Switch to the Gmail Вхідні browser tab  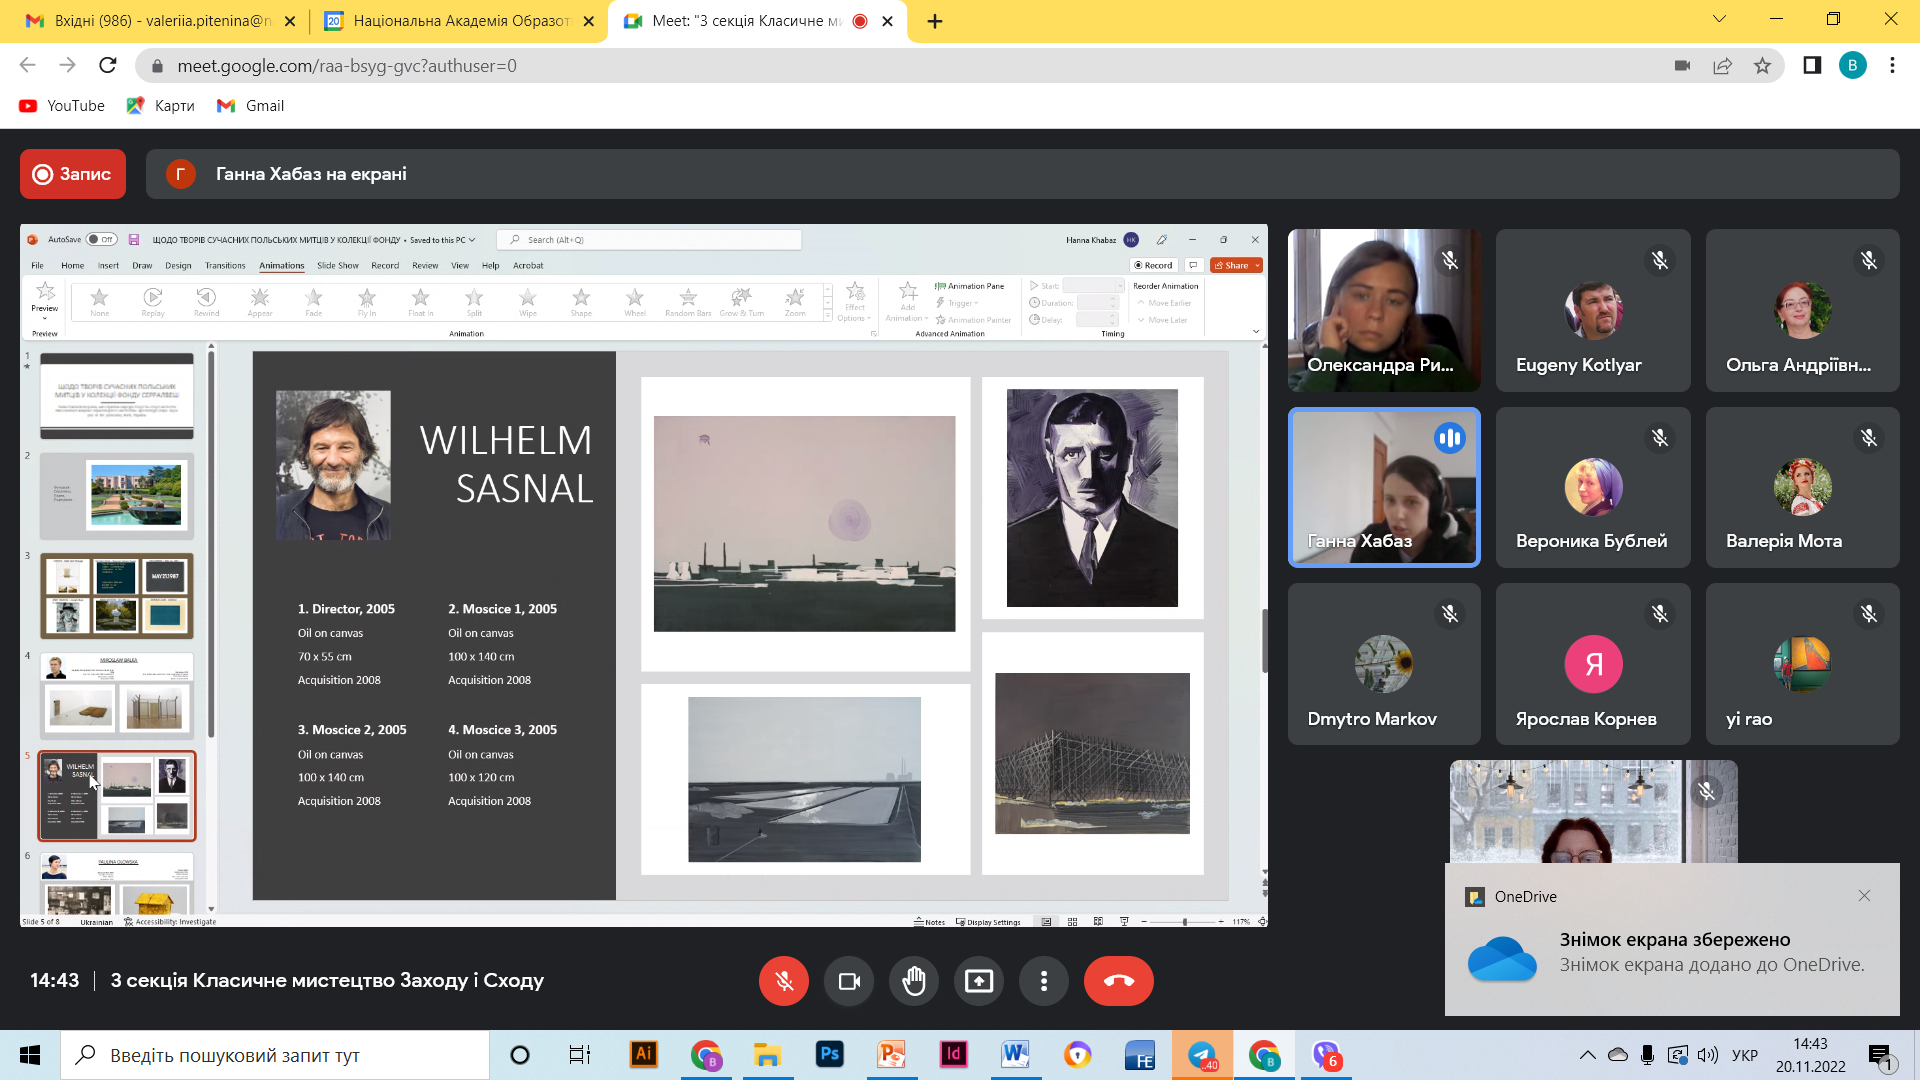(160, 21)
